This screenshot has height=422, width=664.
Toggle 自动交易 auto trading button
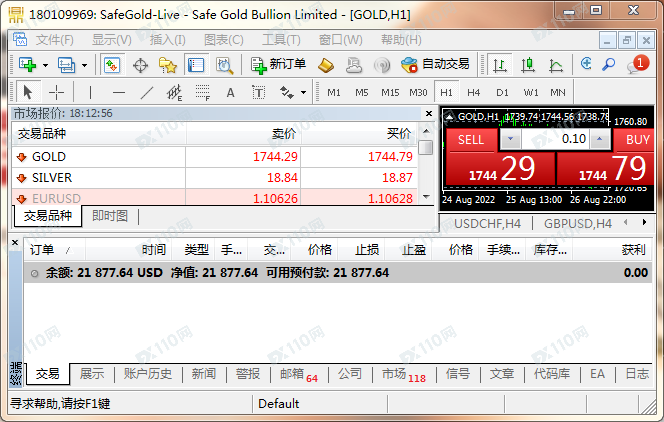(435, 65)
